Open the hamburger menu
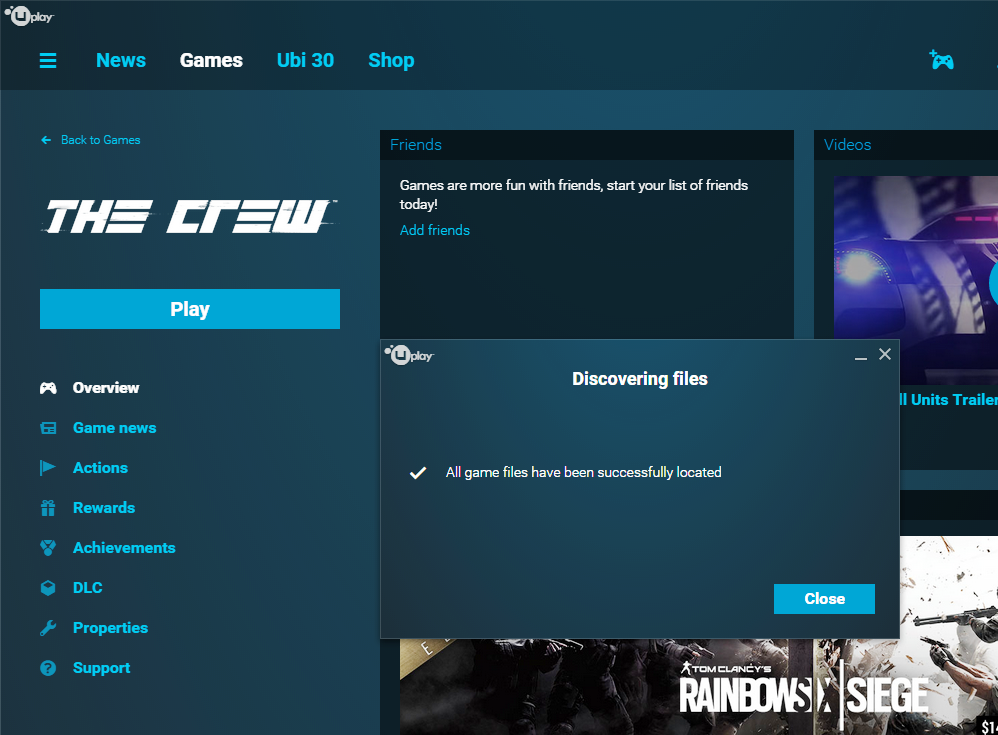This screenshot has width=998, height=735. 48,60
